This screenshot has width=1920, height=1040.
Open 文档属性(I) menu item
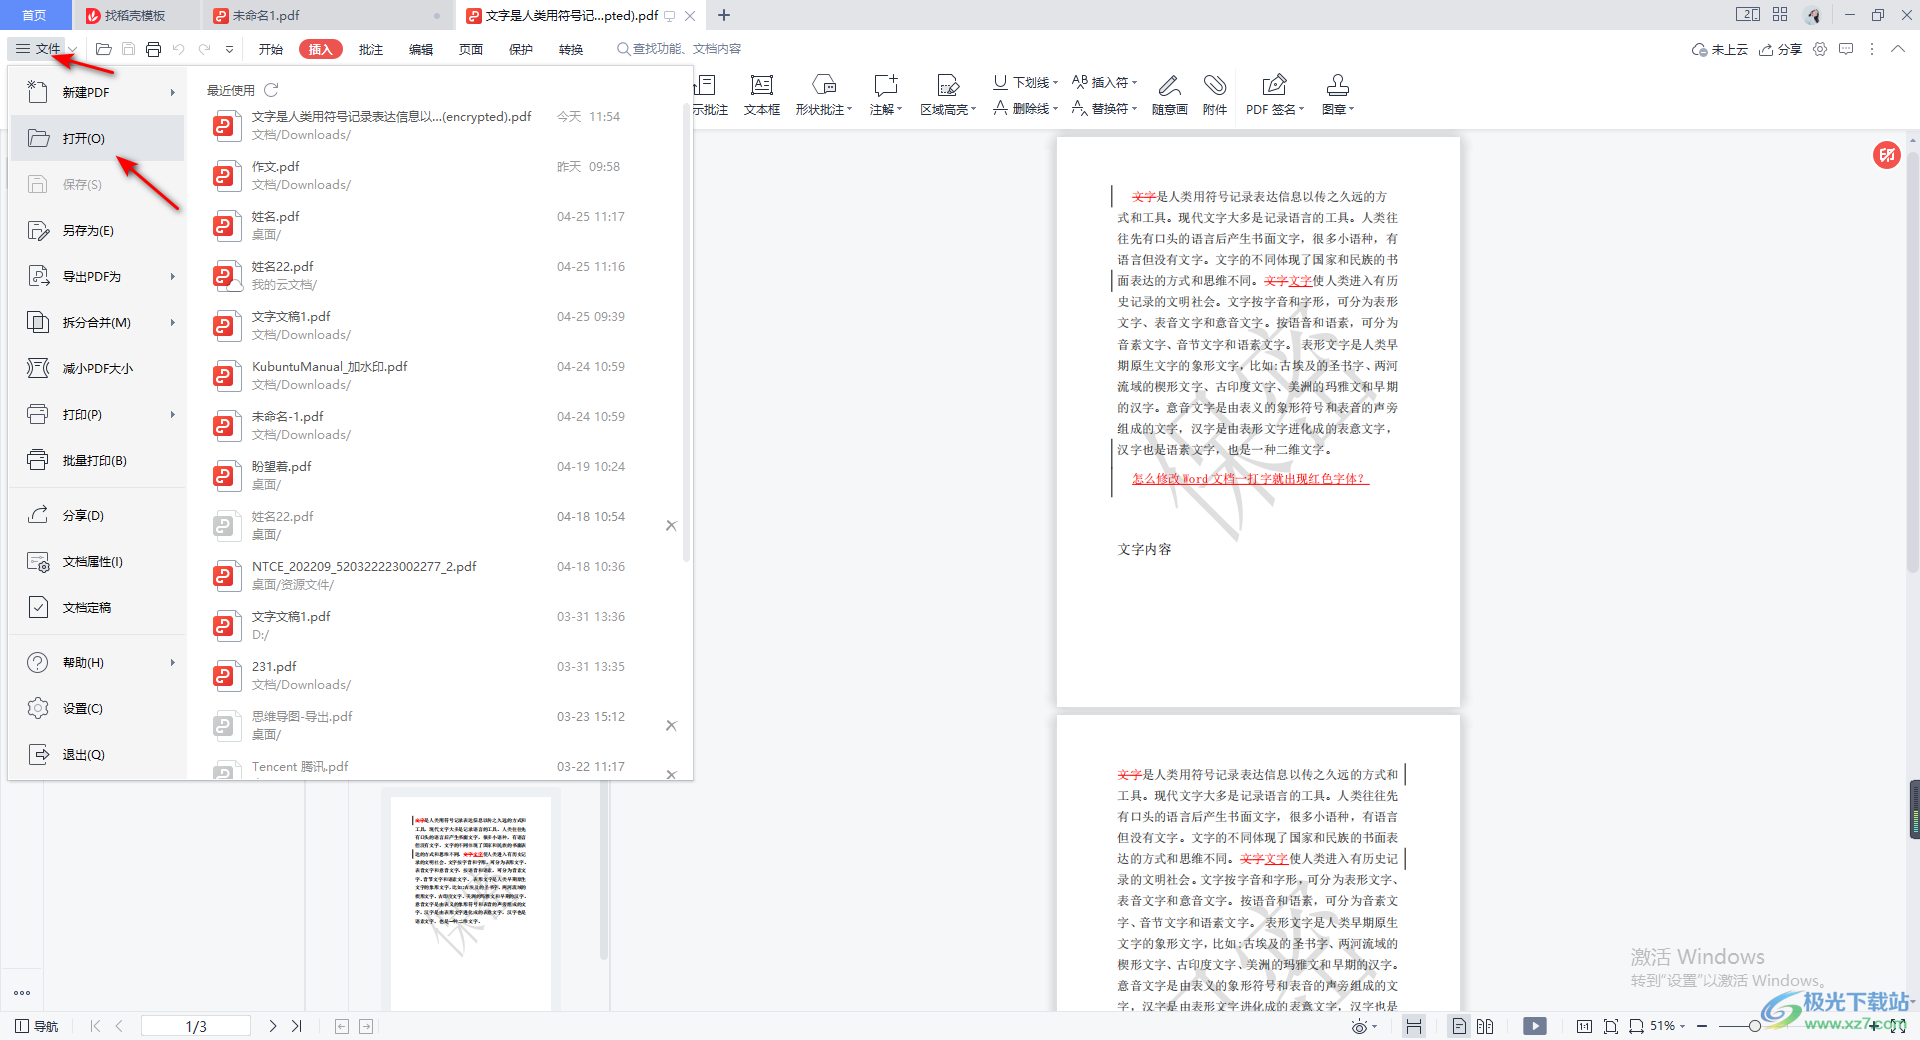click(97, 561)
